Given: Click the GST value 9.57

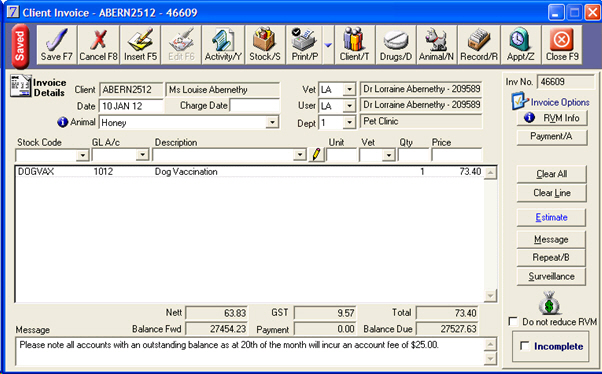Looking at the screenshot, I should click(325, 313).
